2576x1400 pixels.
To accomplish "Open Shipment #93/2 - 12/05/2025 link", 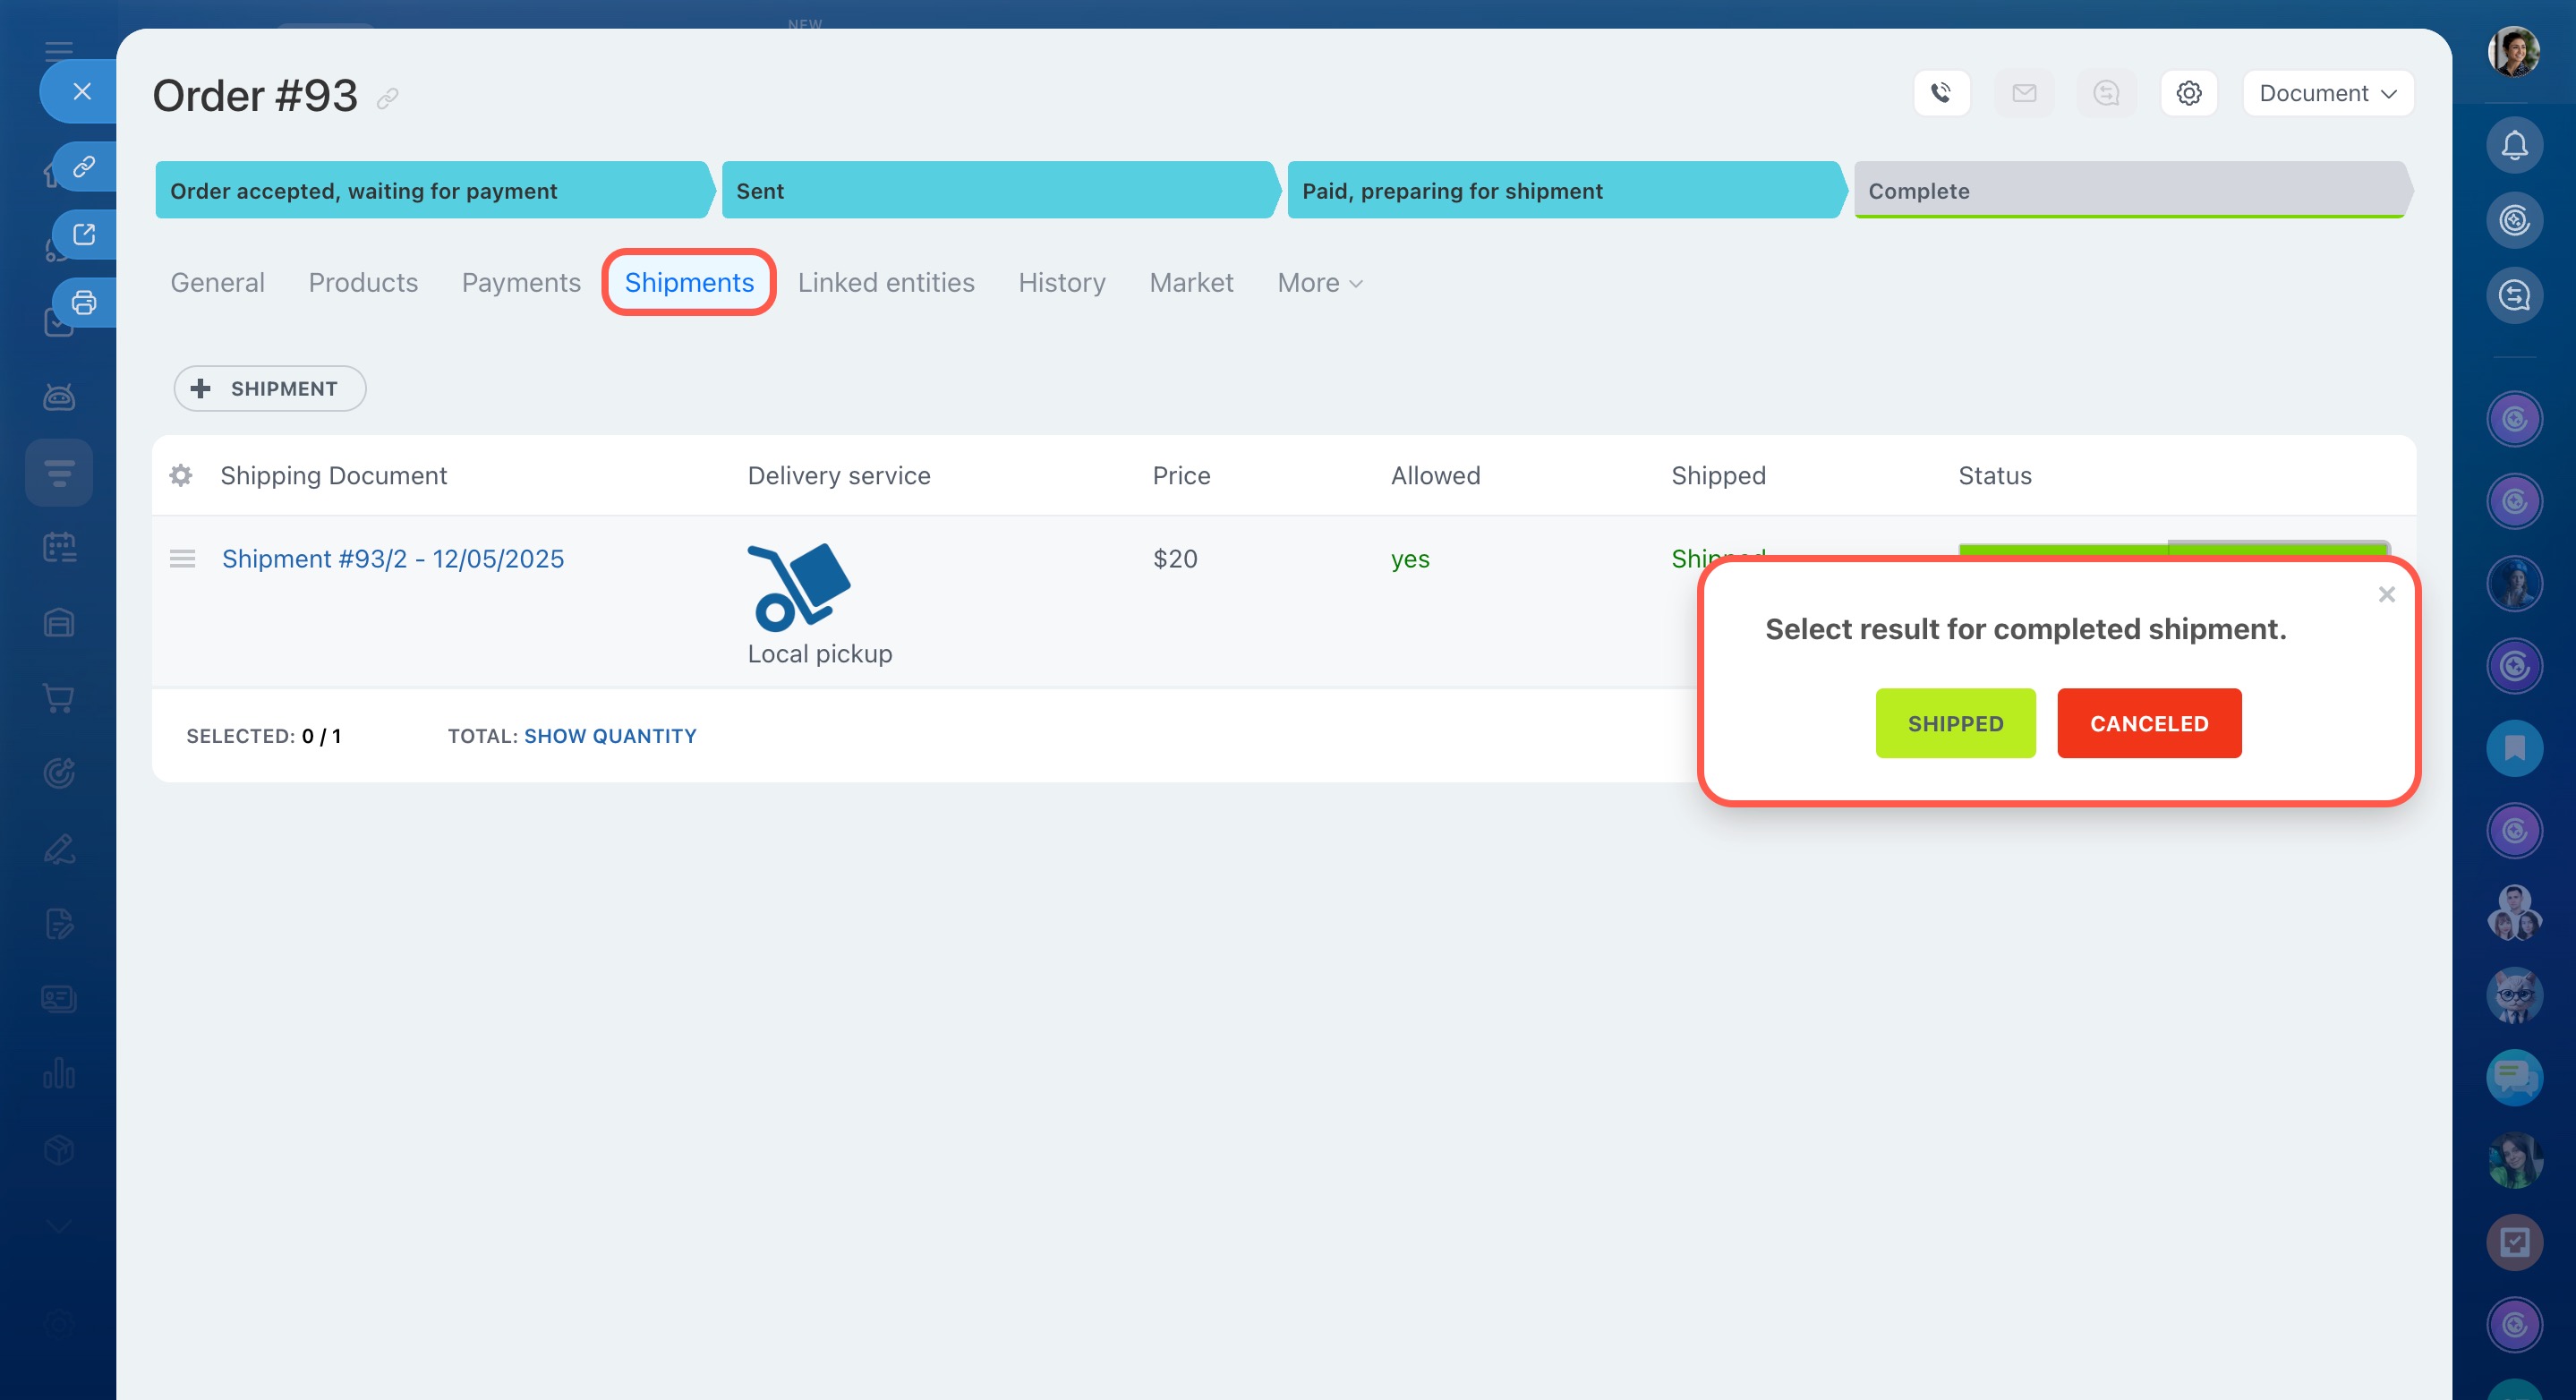I will 393,558.
